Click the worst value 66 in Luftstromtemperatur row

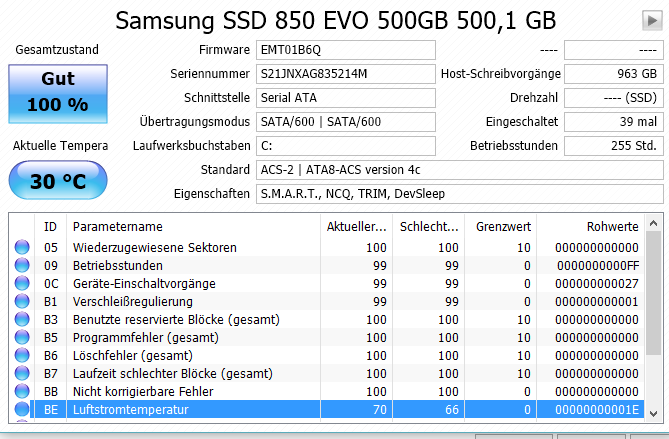(452, 410)
